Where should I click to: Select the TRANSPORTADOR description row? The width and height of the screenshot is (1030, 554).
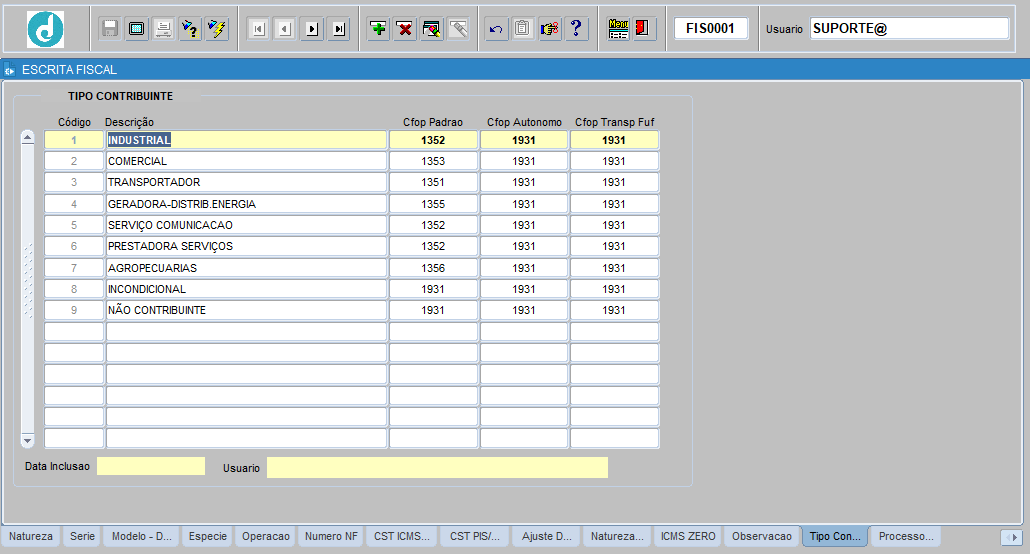246,182
